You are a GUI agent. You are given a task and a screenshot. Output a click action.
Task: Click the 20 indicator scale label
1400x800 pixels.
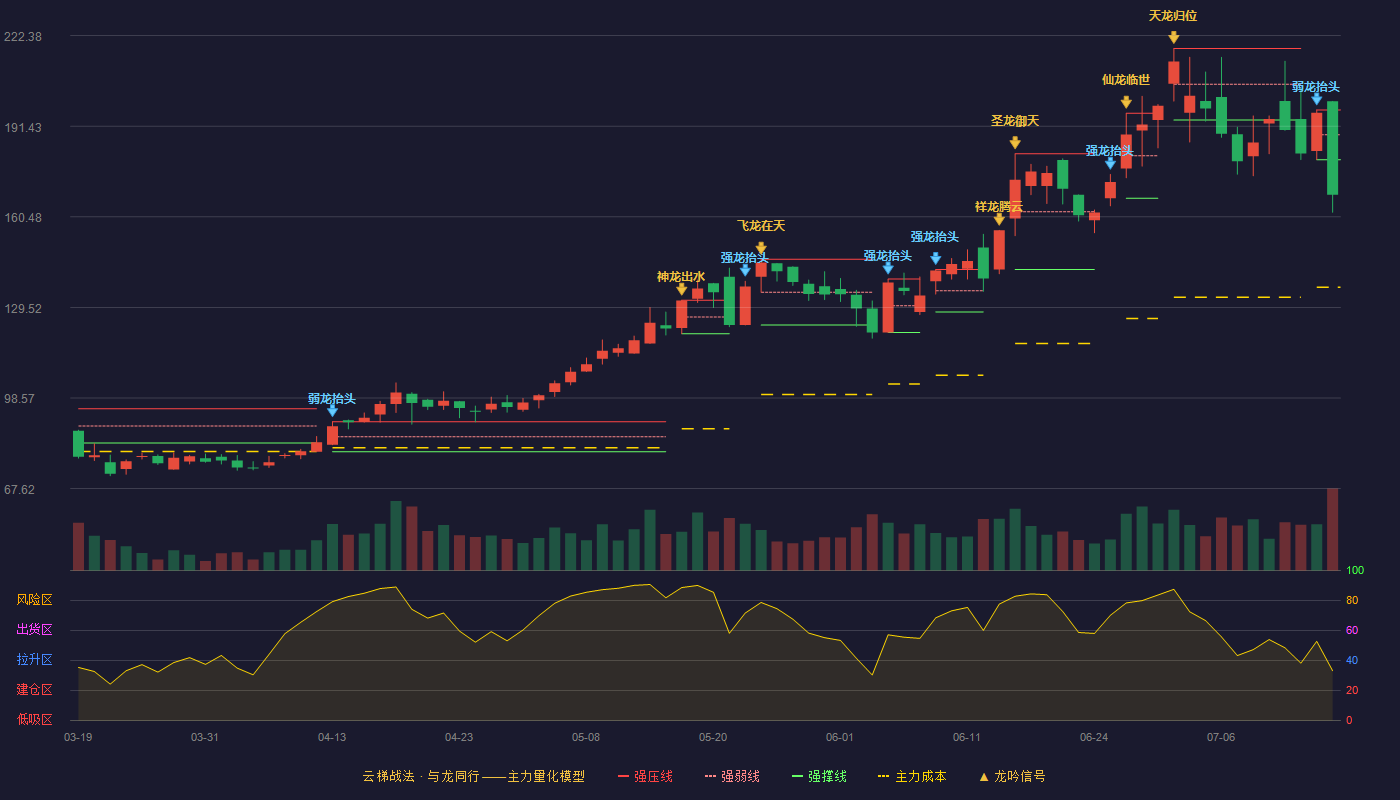[x=1352, y=691]
